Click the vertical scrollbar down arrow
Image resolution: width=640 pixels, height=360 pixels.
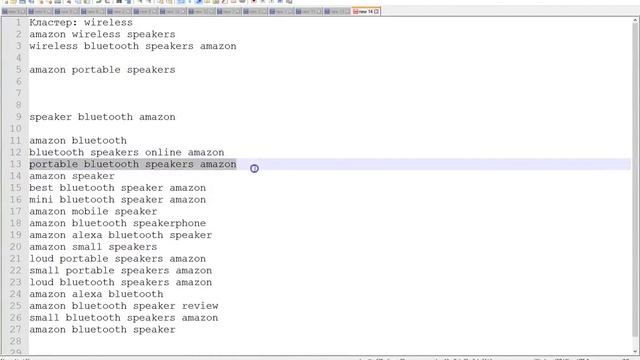pos(636,351)
